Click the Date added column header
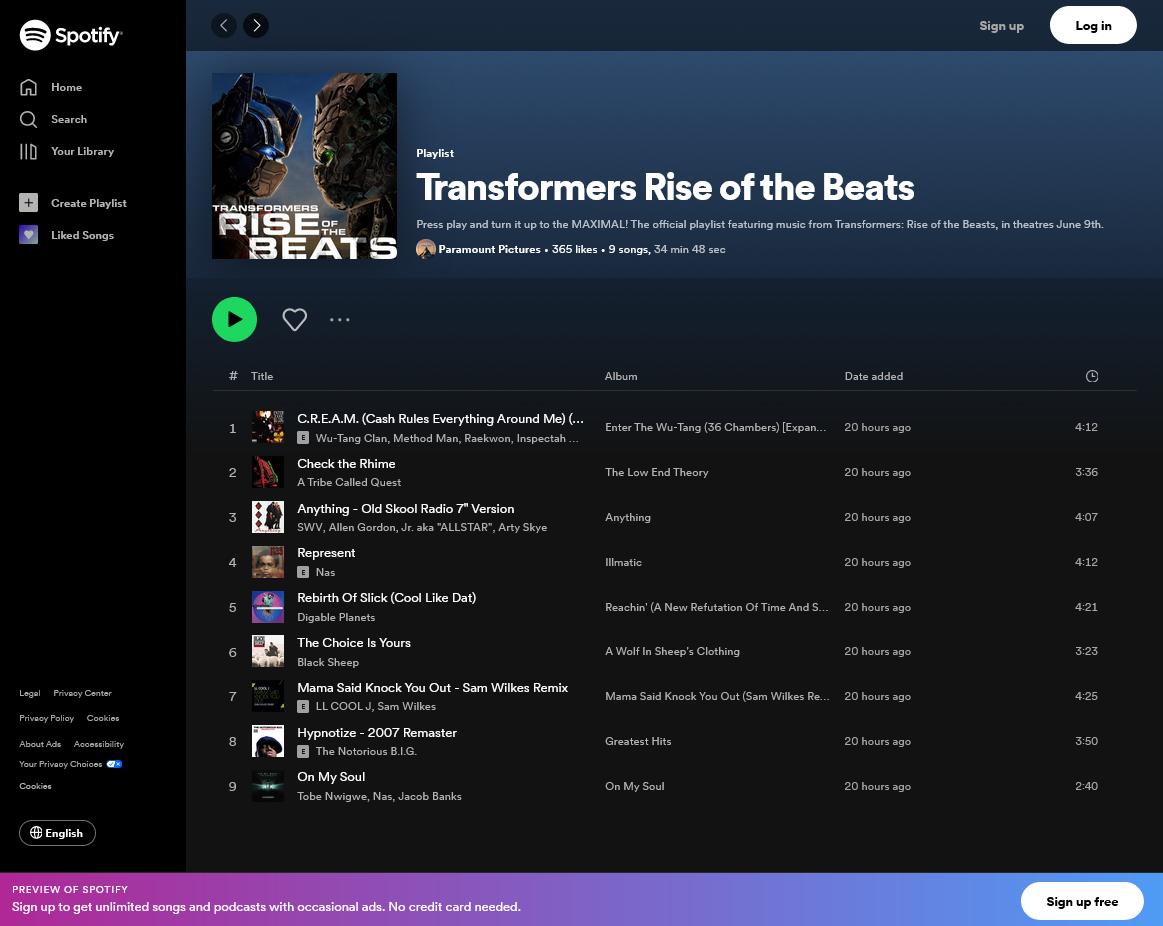The height and width of the screenshot is (926, 1163). pyautogui.click(x=874, y=376)
